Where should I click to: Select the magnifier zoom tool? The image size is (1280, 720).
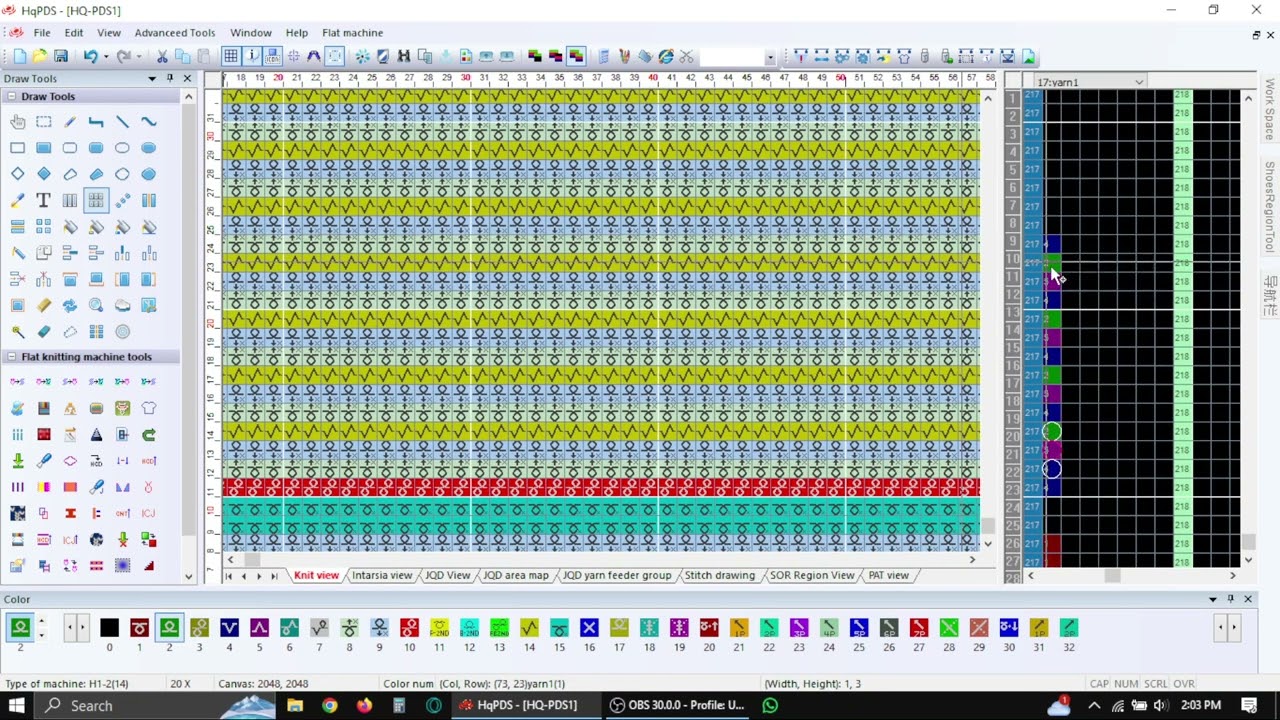(x=96, y=305)
